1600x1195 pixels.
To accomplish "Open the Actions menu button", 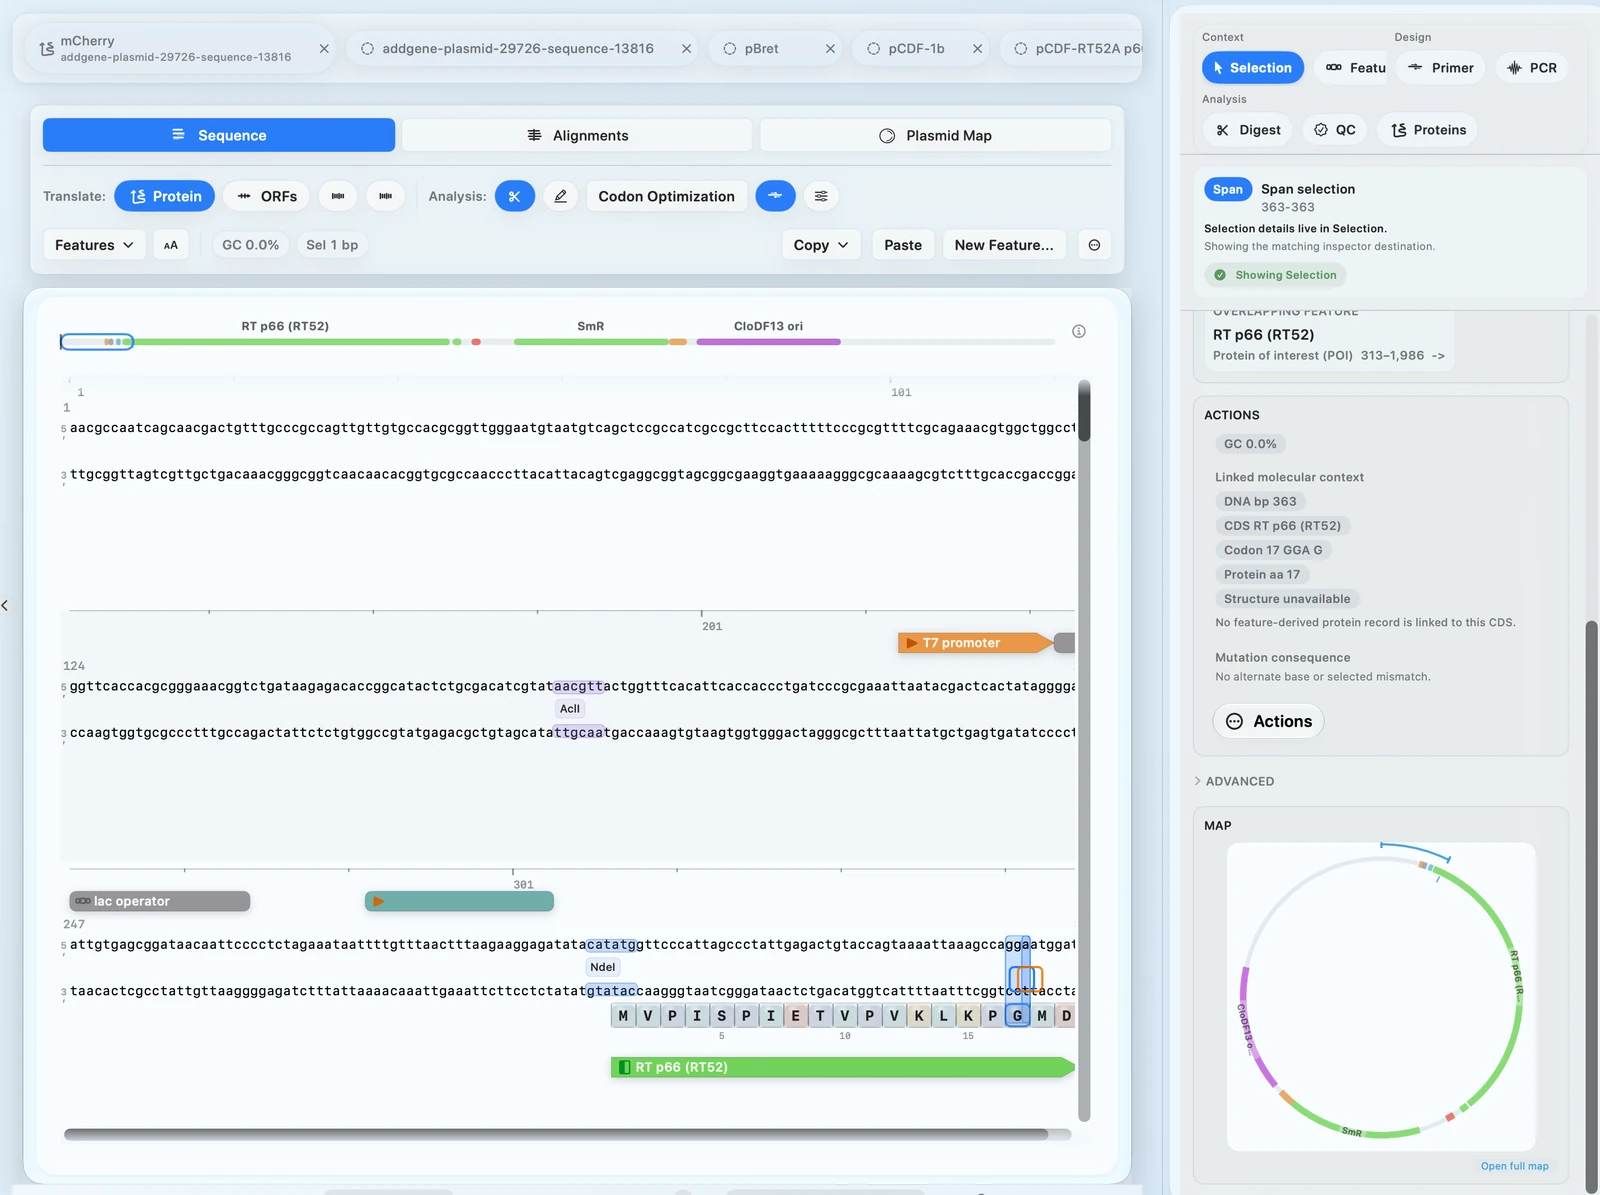I will (x=1269, y=721).
